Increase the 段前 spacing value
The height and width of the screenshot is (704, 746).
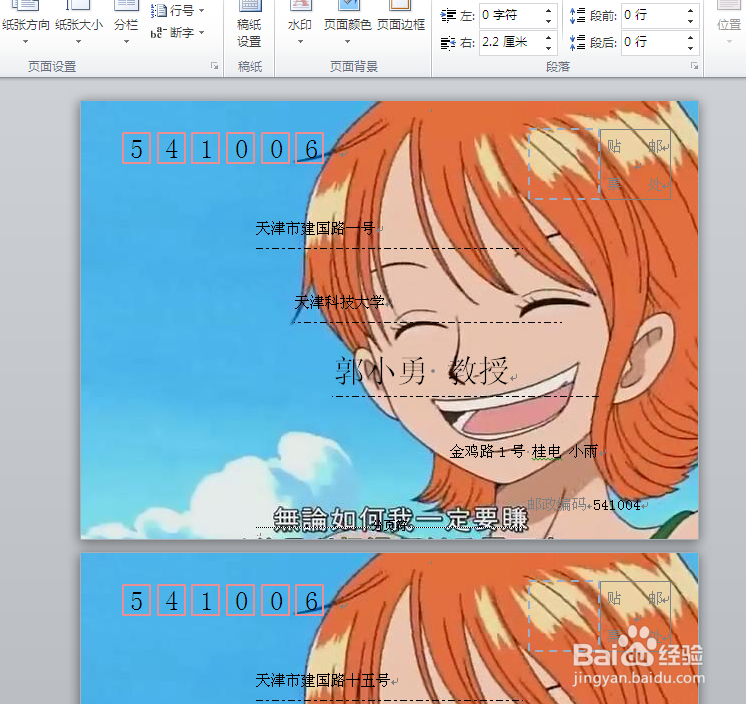pyautogui.click(x=690, y=10)
